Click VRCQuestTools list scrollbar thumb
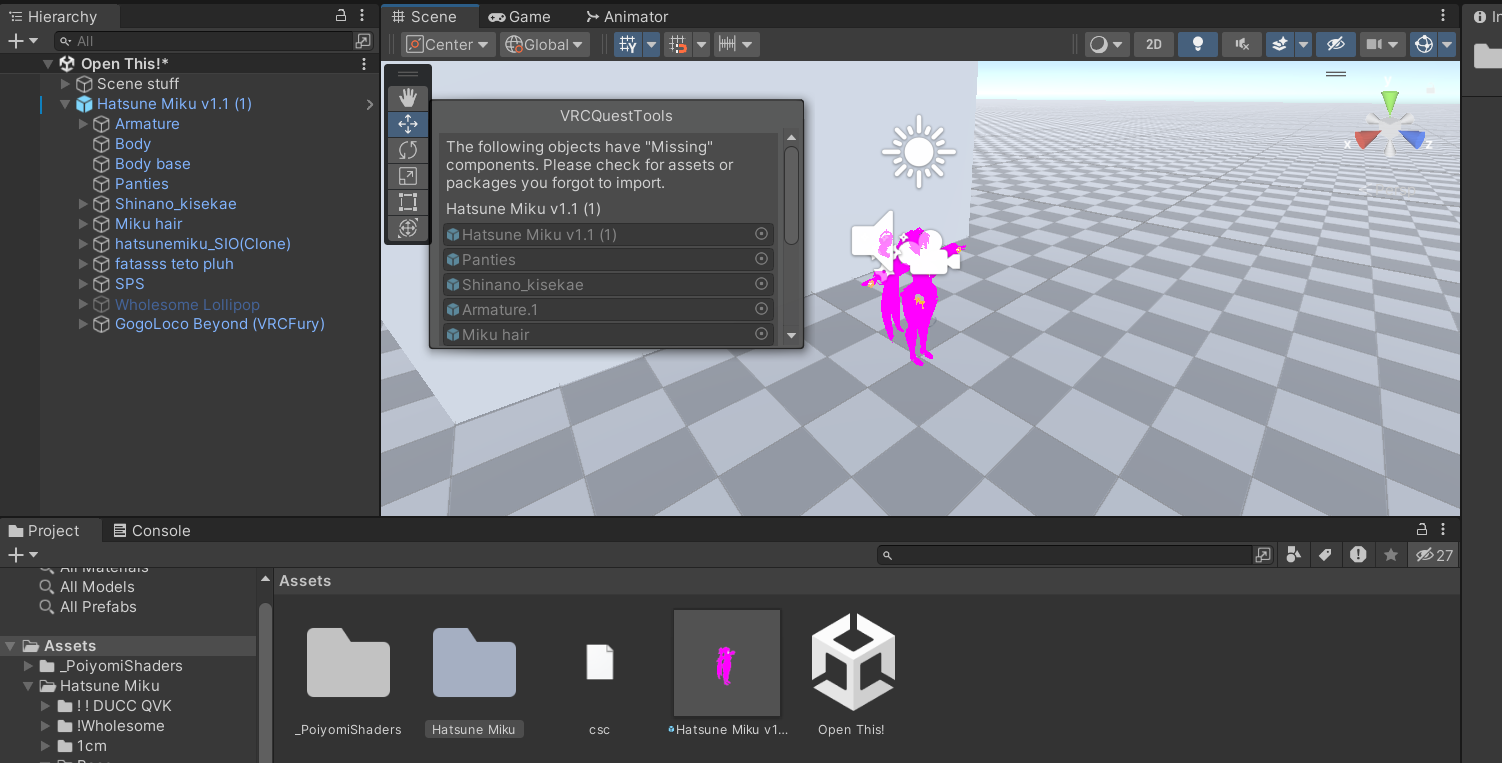Image resolution: width=1502 pixels, height=763 pixels. (791, 195)
